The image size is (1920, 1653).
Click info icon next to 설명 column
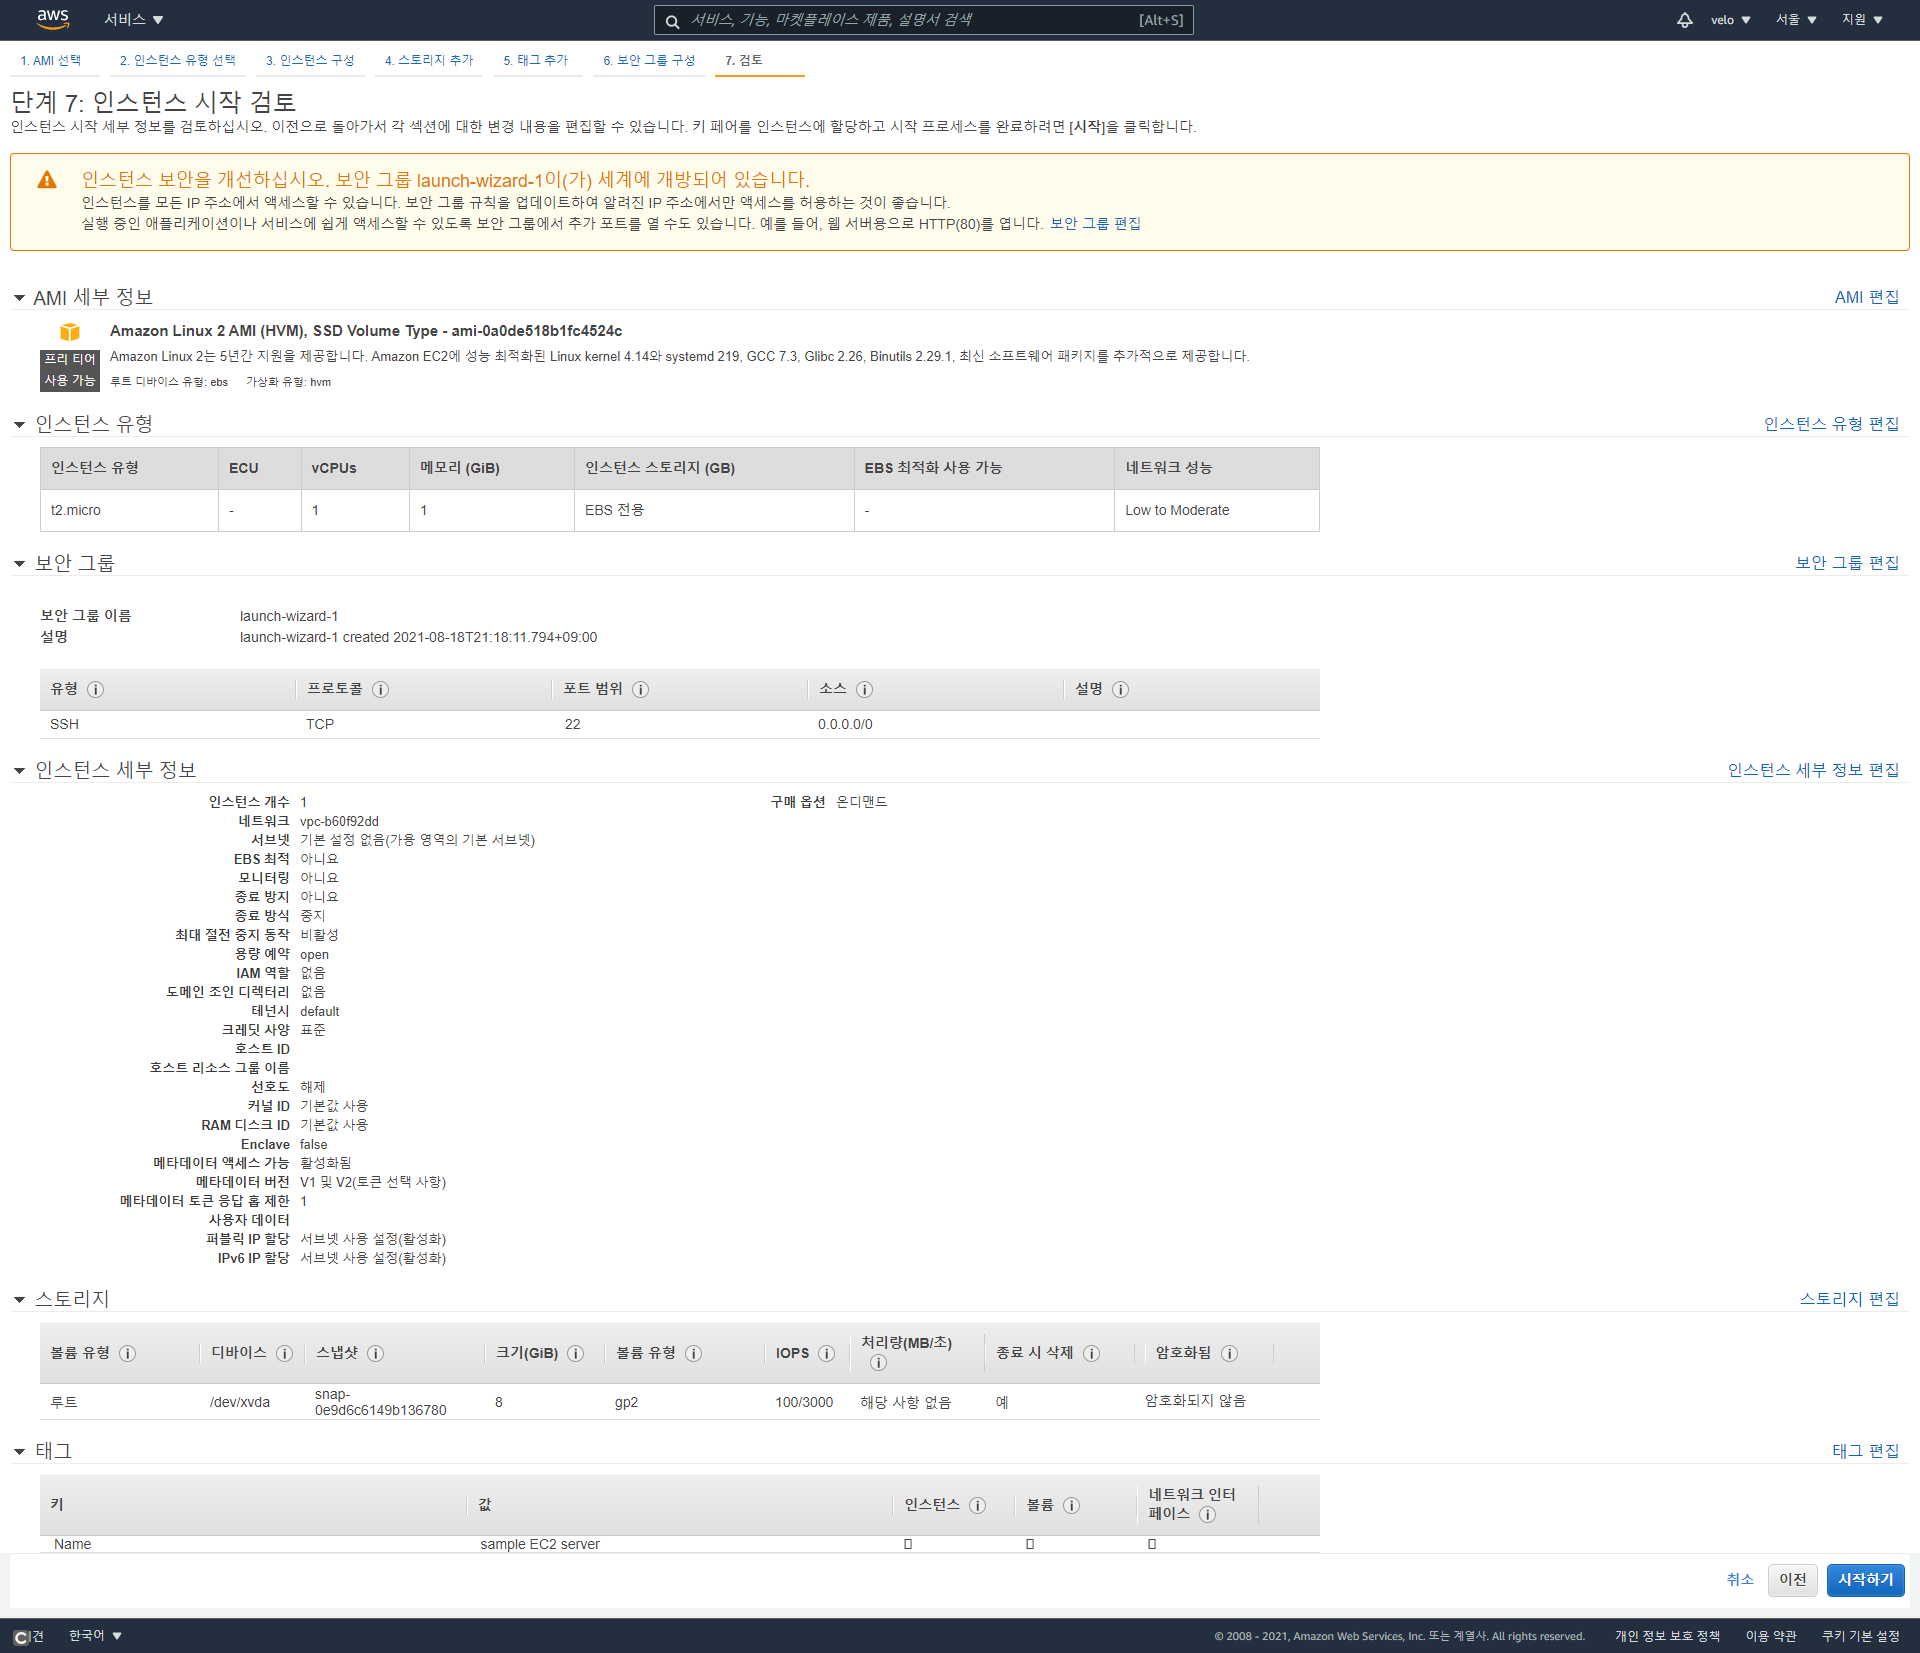[x=1120, y=689]
